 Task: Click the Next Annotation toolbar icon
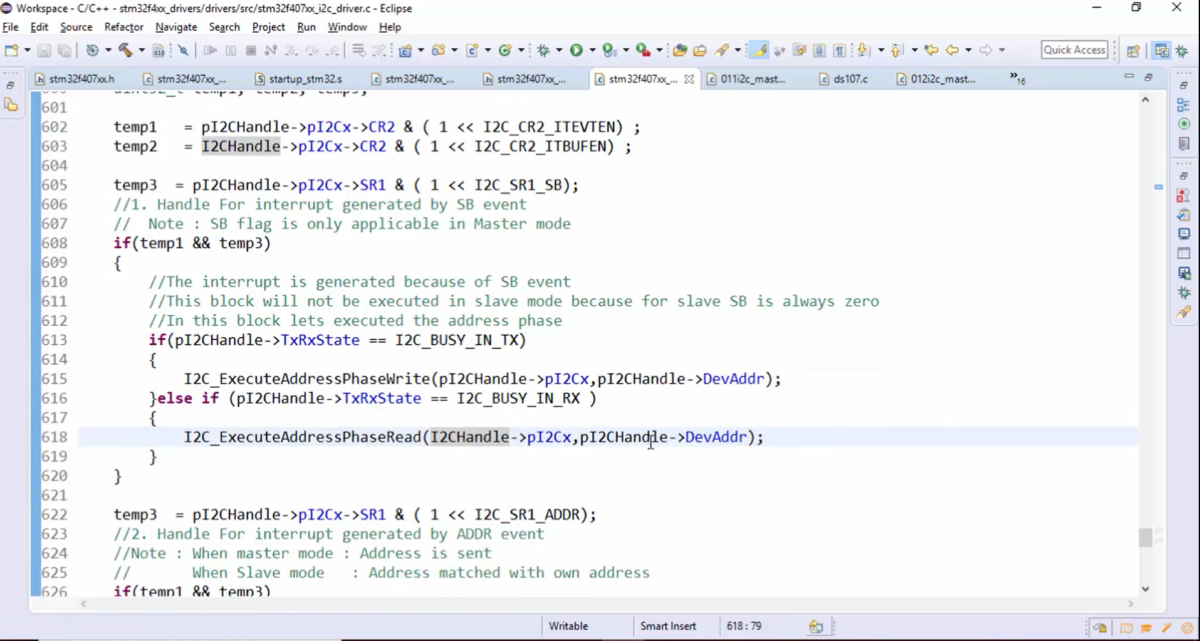(862, 50)
